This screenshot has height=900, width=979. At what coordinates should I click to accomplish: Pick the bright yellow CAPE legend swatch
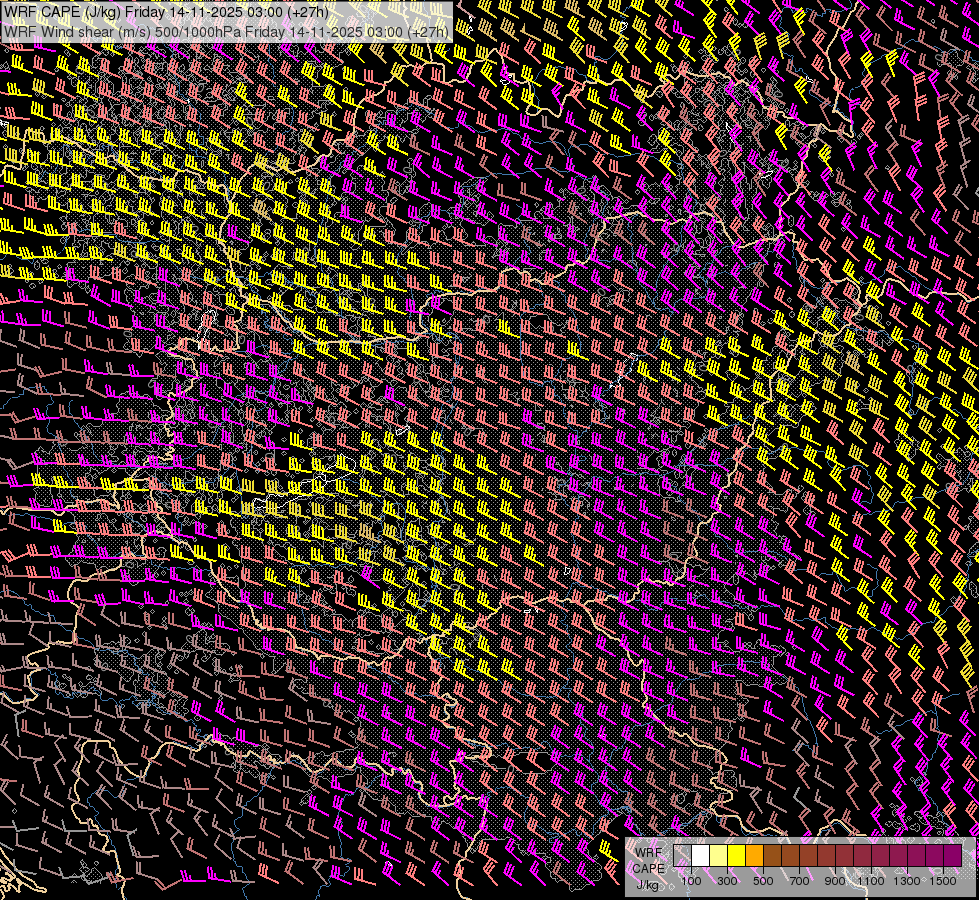[737, 855]
